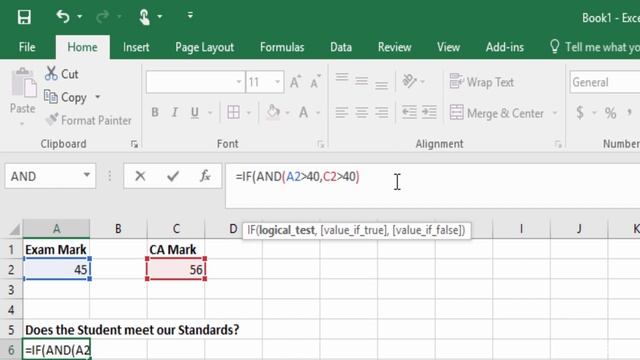Image resolution: width=640 pixels, height=360 pixels.
Task: Click the Insert Function fx icon
Action: tap(205, 176)
